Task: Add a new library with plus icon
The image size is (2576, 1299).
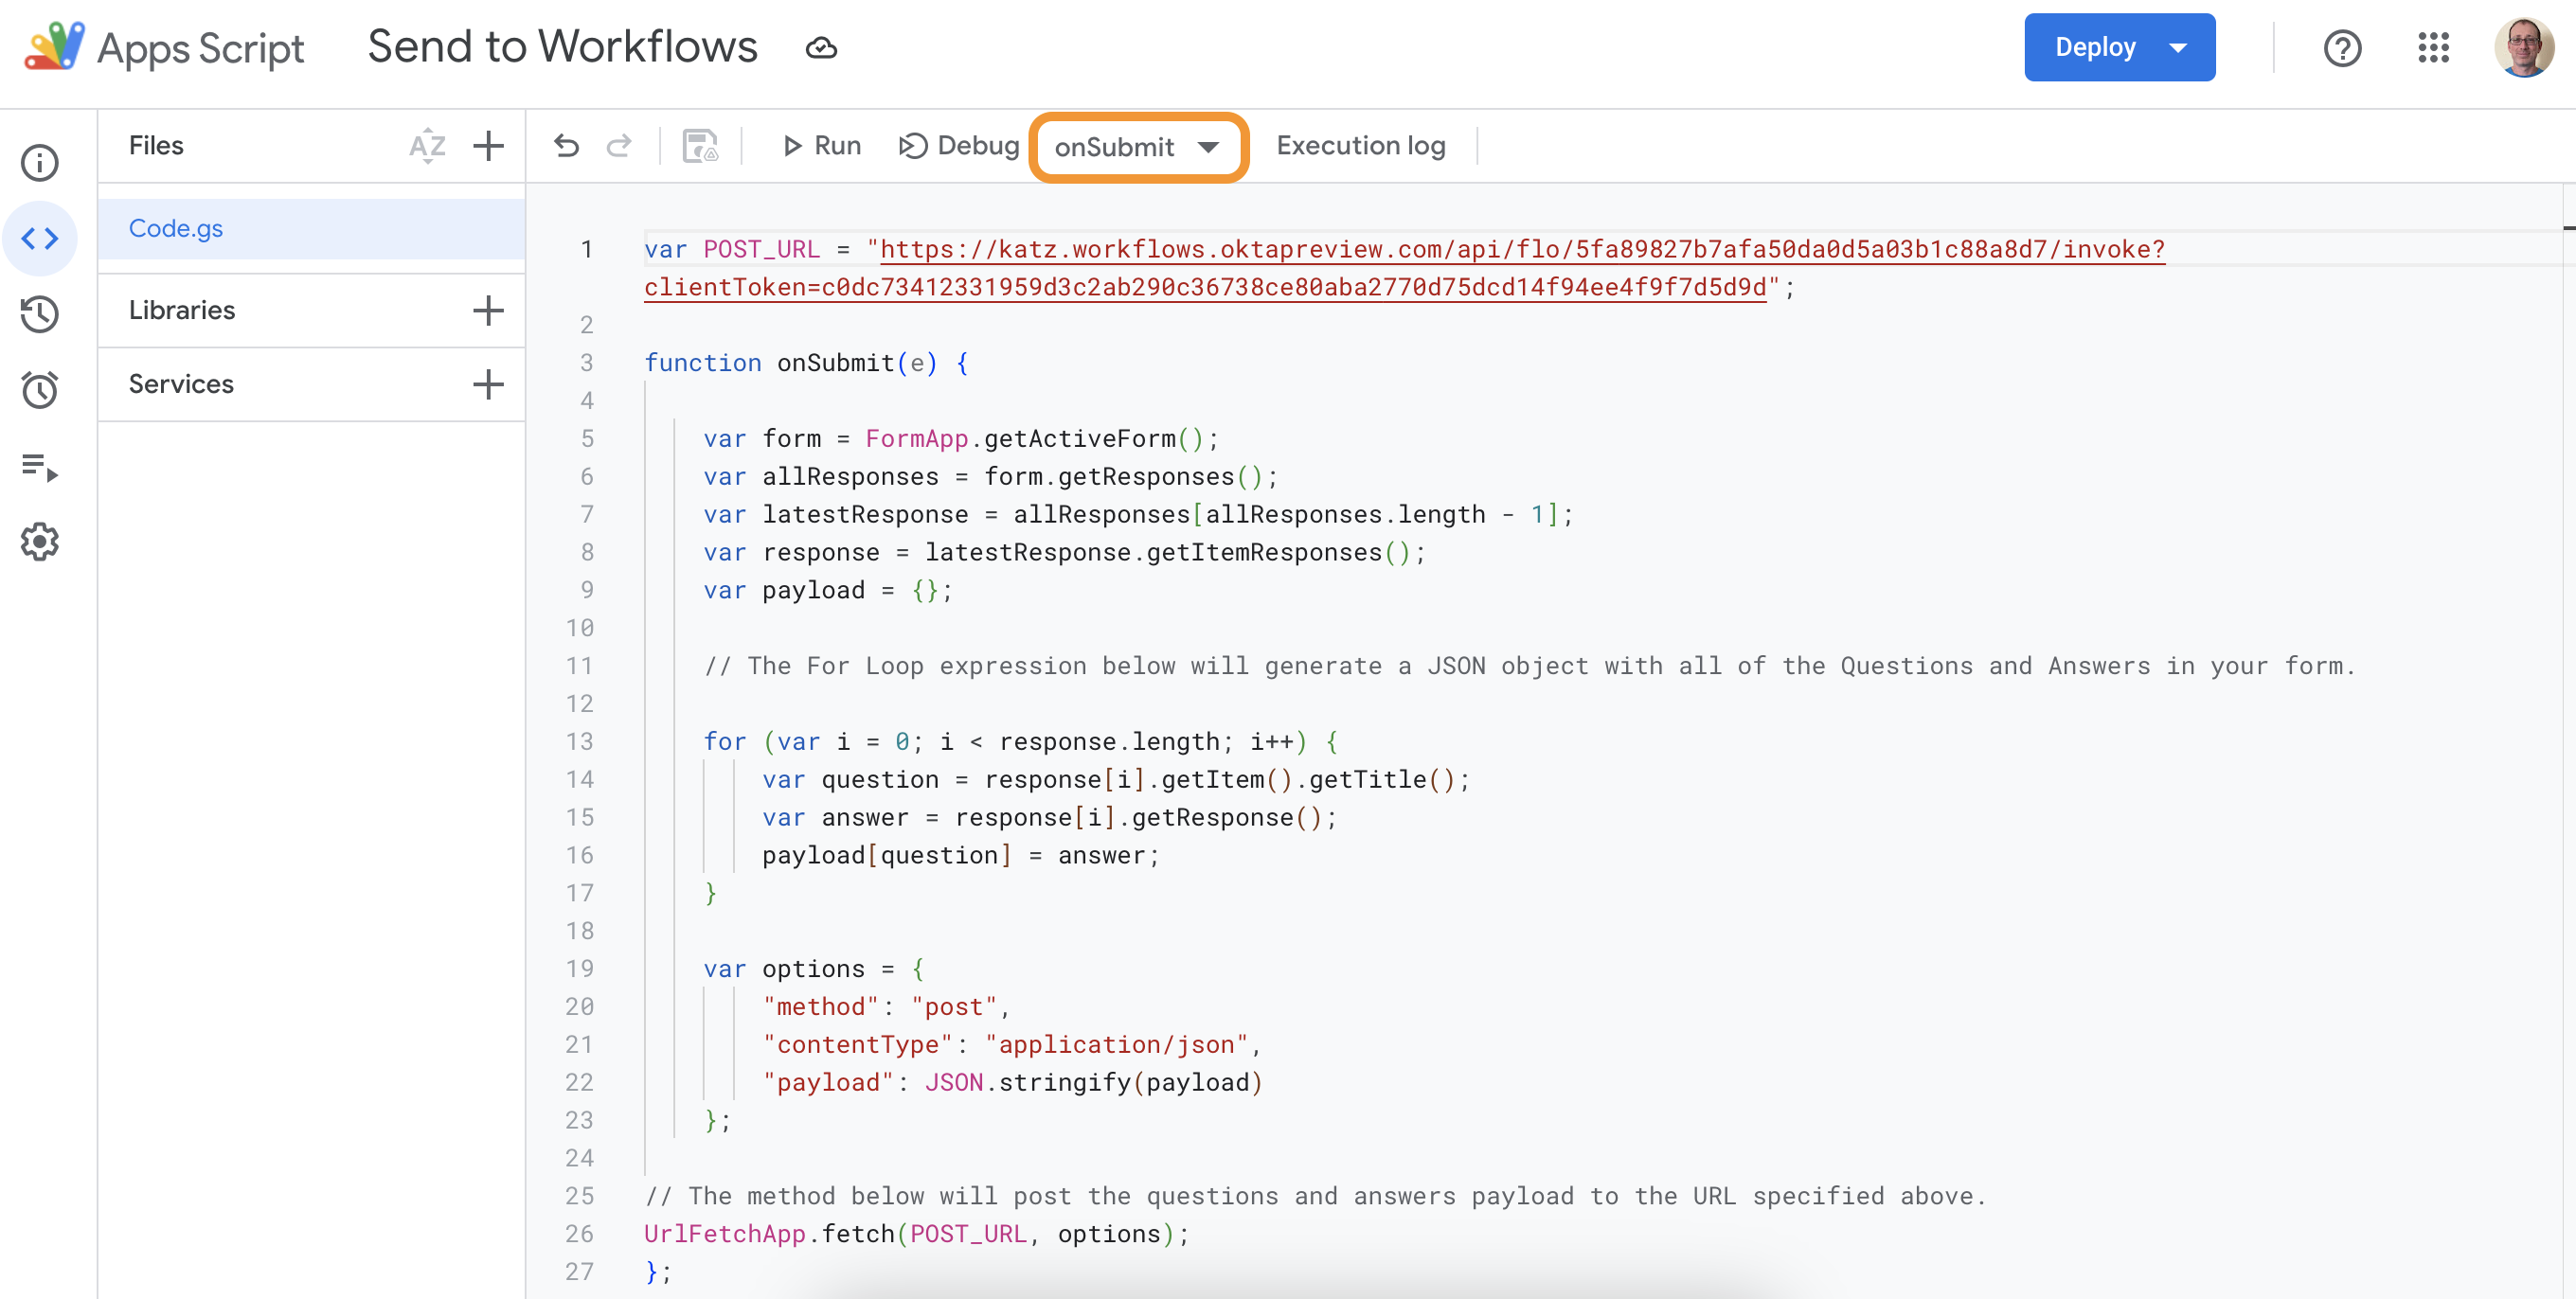Action: coord(488,310)
